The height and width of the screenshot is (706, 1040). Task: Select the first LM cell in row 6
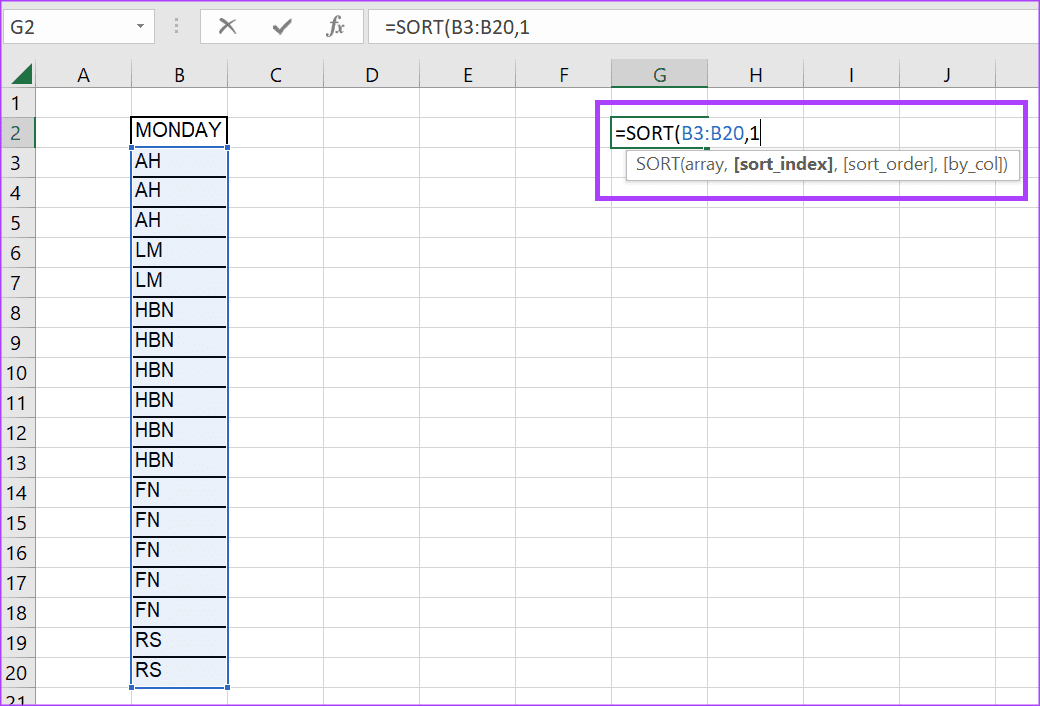click(179, 251)
